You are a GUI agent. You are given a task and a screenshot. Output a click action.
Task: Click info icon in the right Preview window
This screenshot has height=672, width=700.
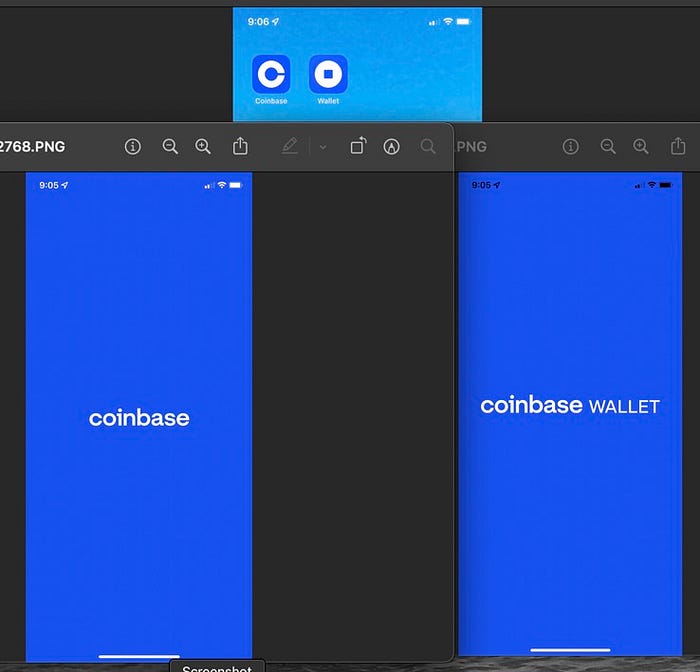click(x=571, y=146)
